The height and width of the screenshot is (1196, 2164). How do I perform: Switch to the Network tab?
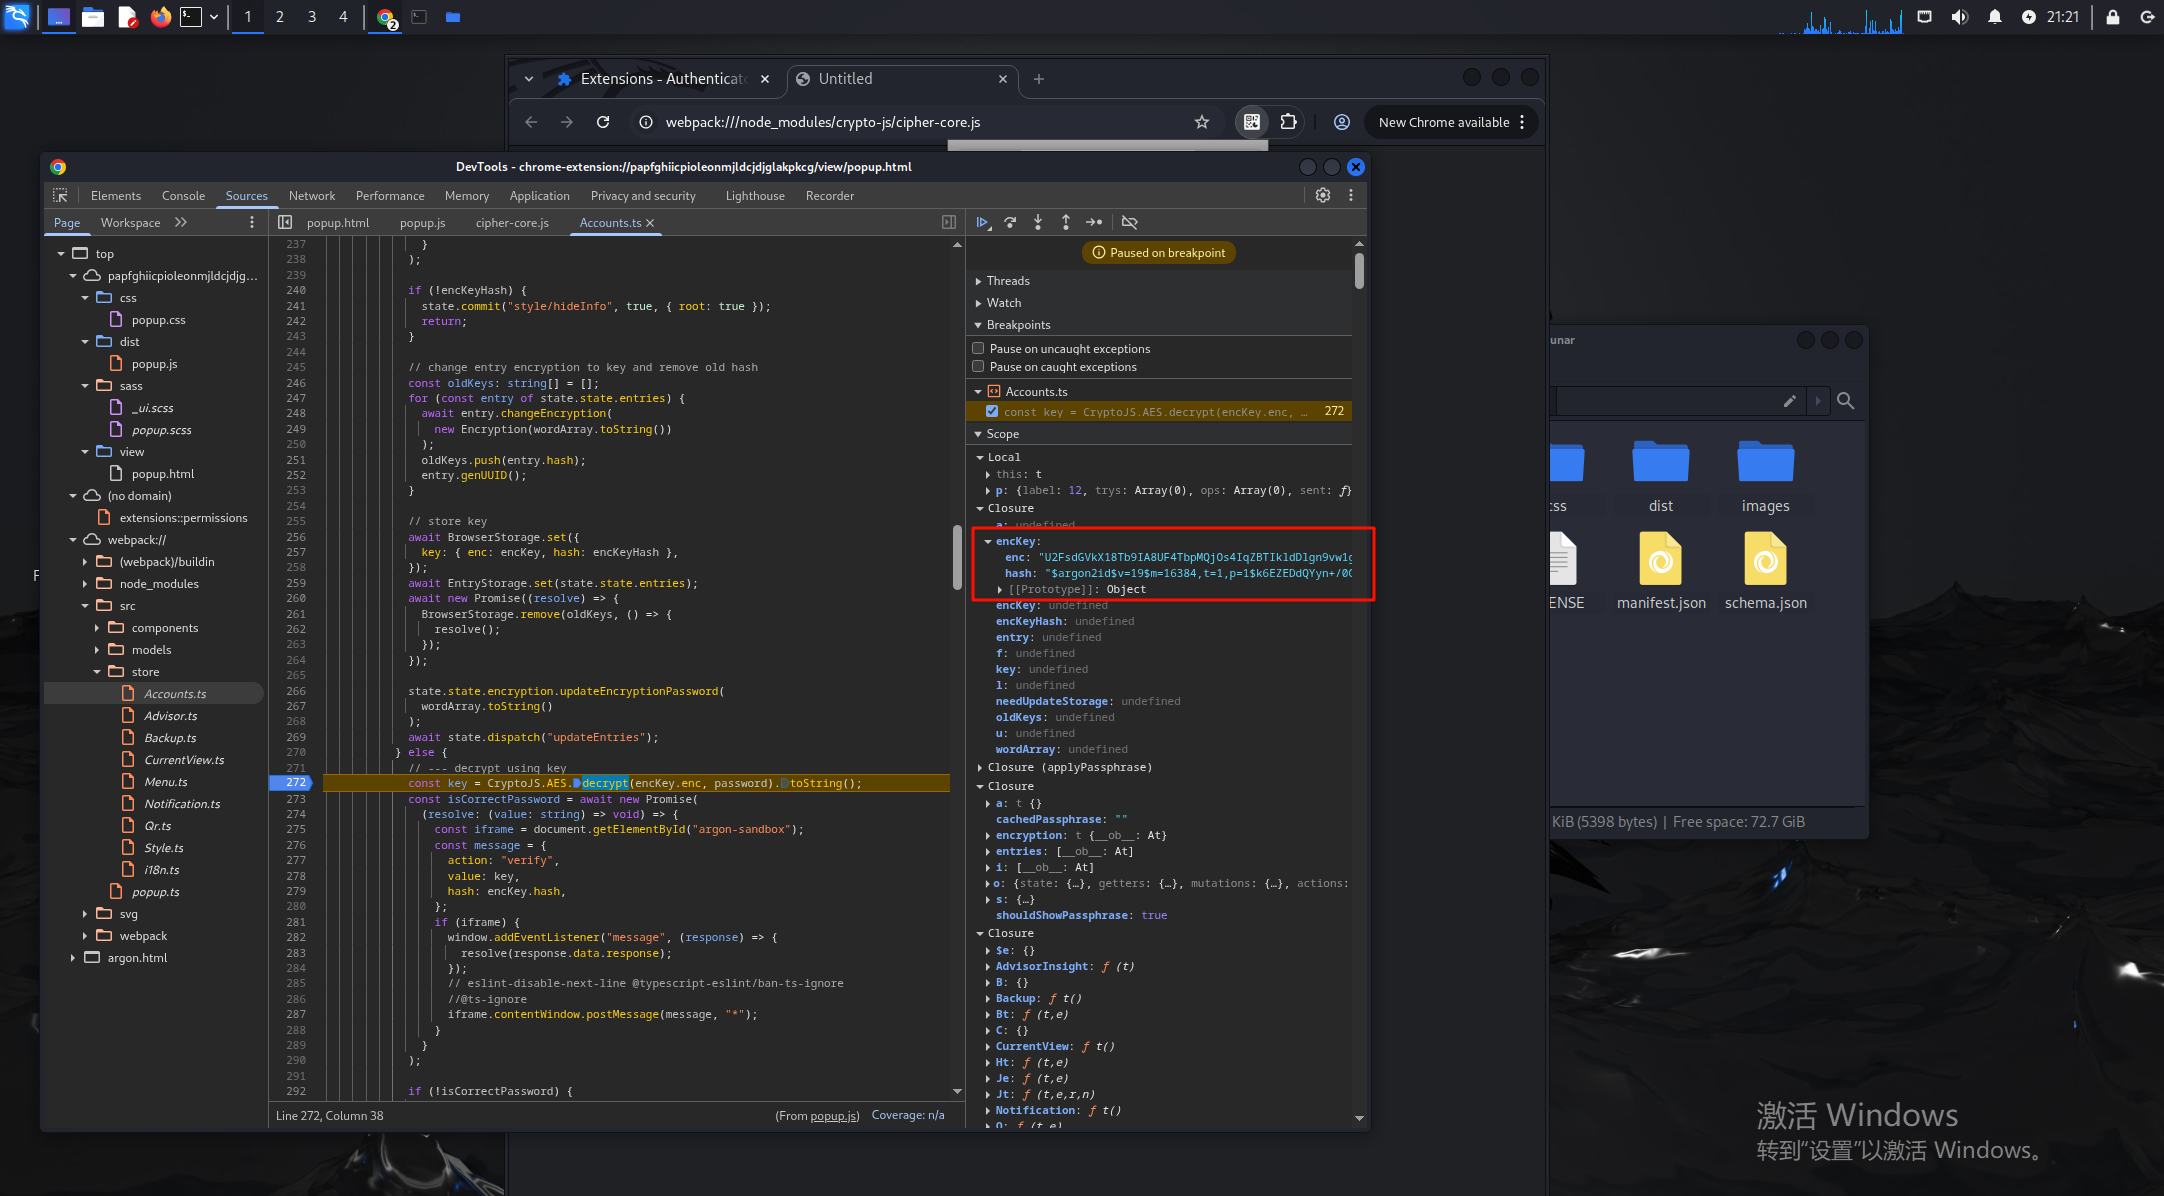[312, 195]
